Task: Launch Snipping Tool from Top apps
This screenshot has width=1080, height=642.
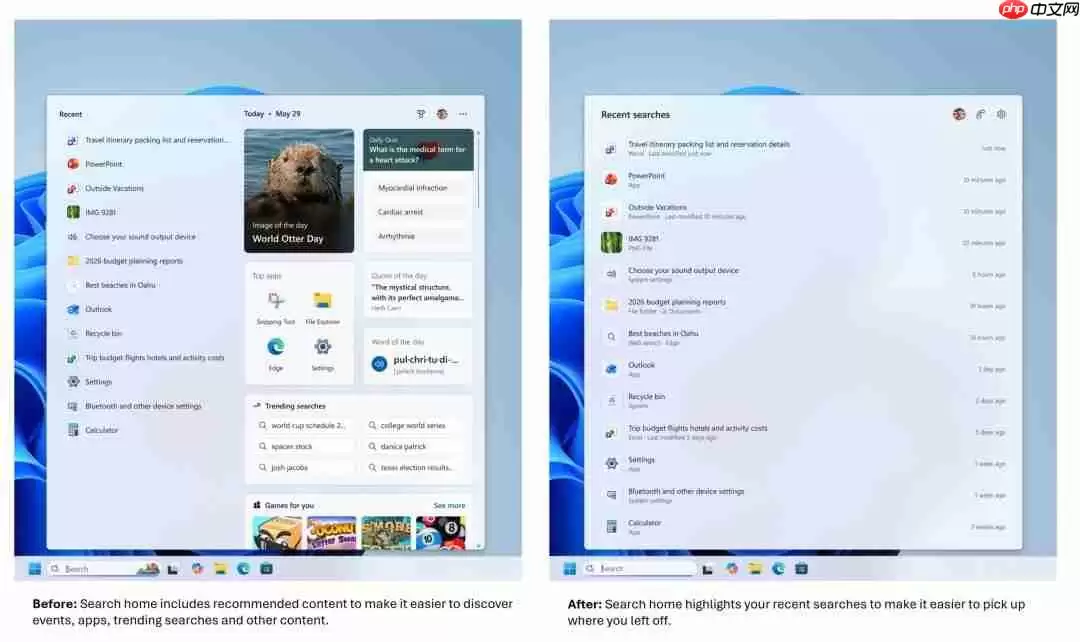Action: (276, 307)
